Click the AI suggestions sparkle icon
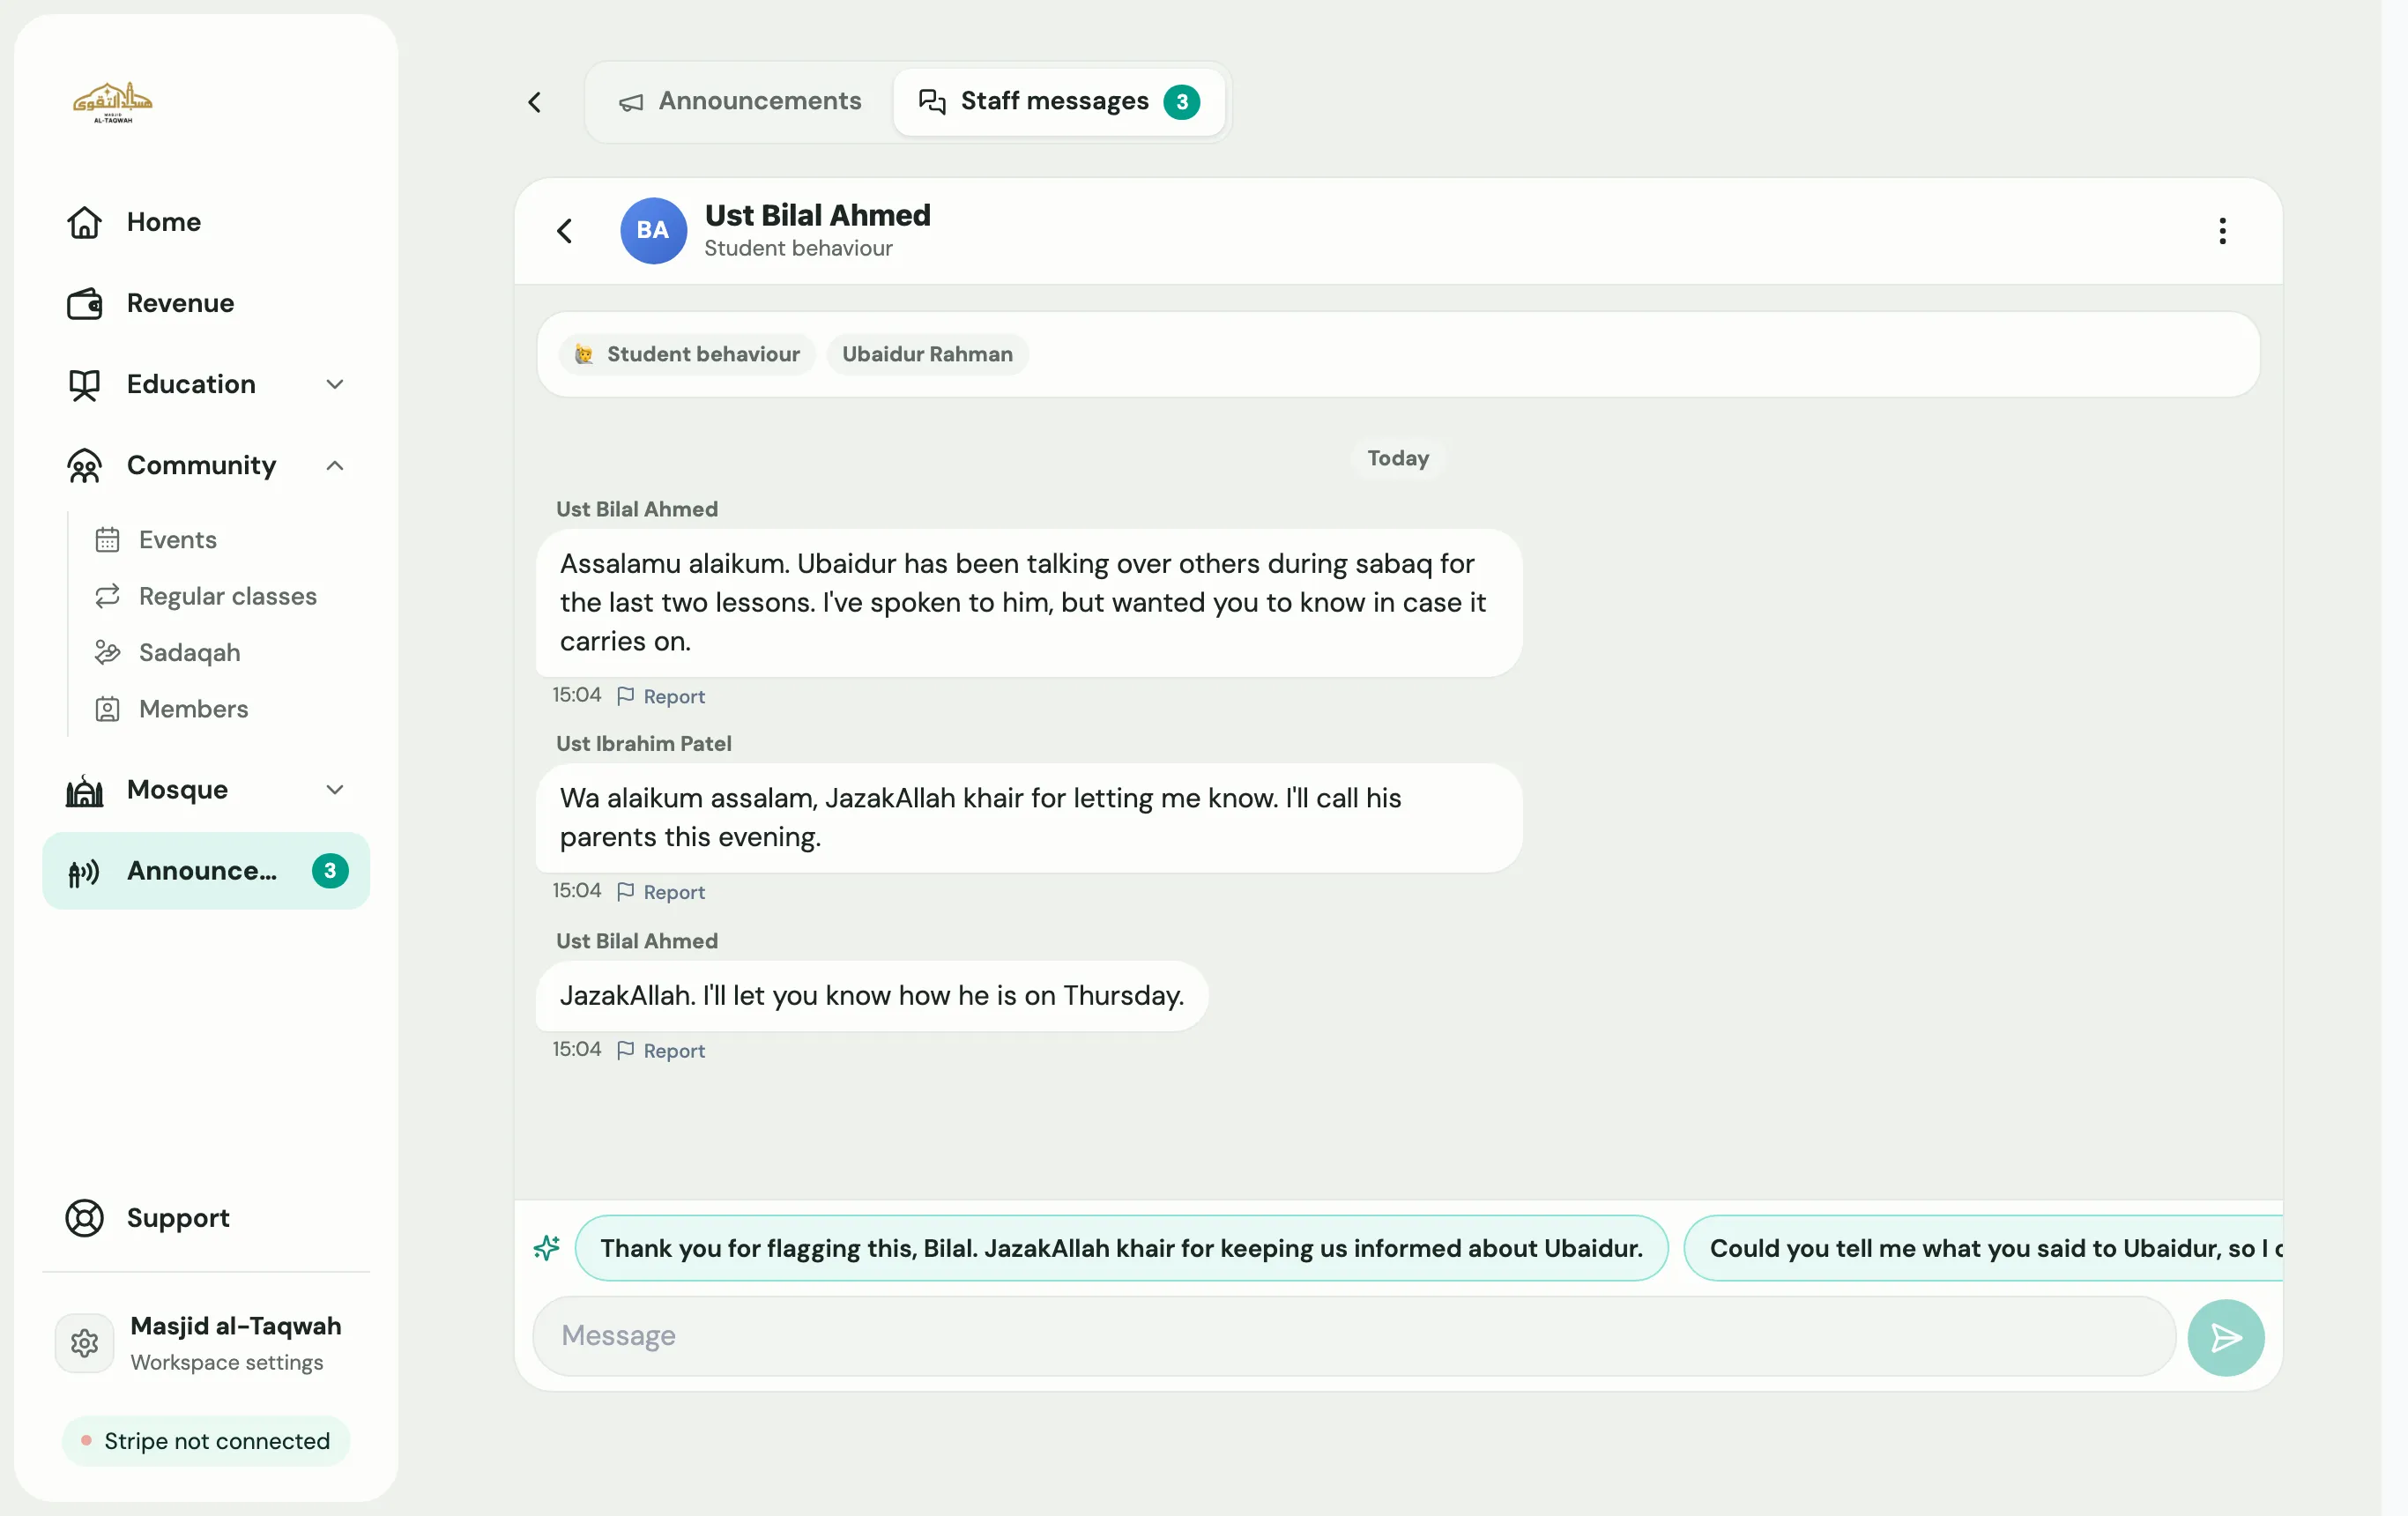Image resolution: width=2408 pixels, height=1516 pixels. point(546,1248)
